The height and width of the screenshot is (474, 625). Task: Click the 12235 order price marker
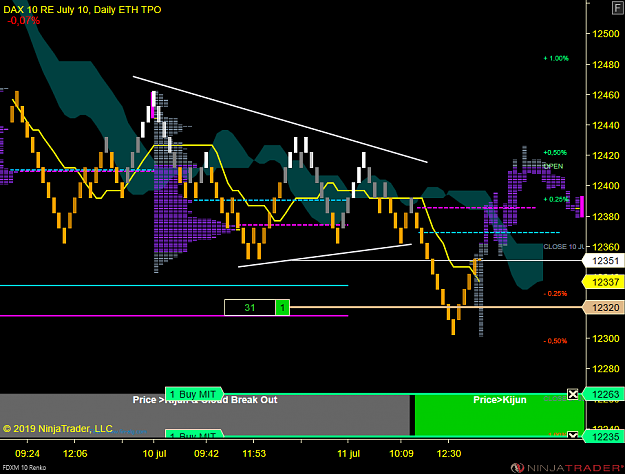603,437
